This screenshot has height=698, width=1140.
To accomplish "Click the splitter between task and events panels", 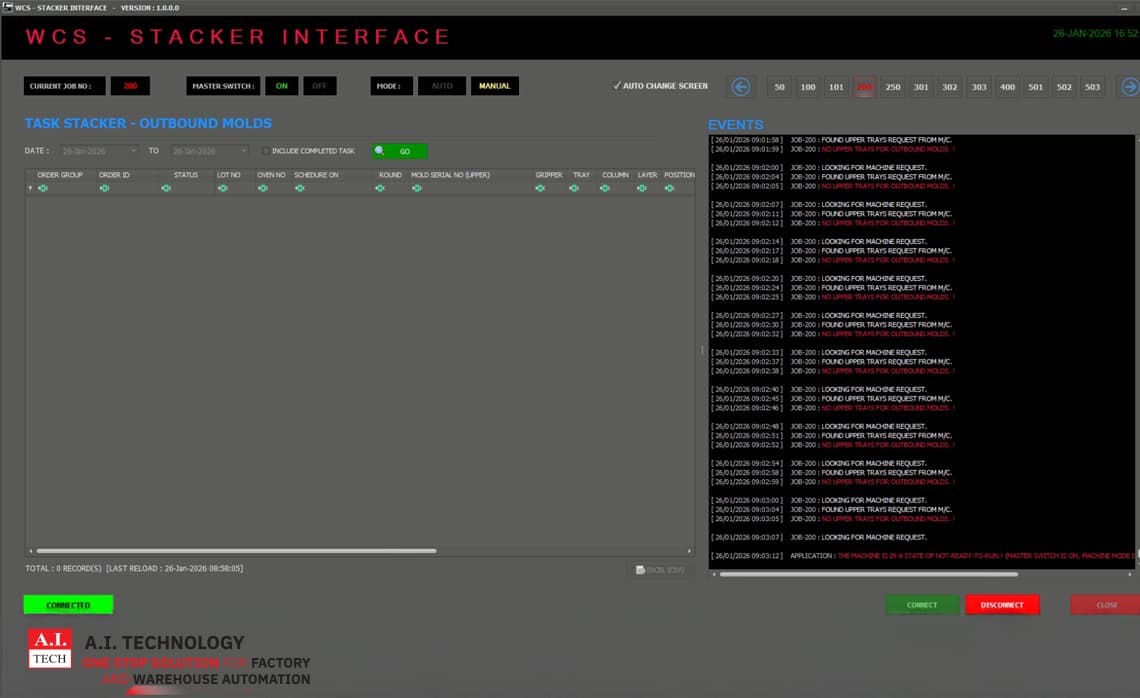I will pyautogui.click(x=702, y=350).
